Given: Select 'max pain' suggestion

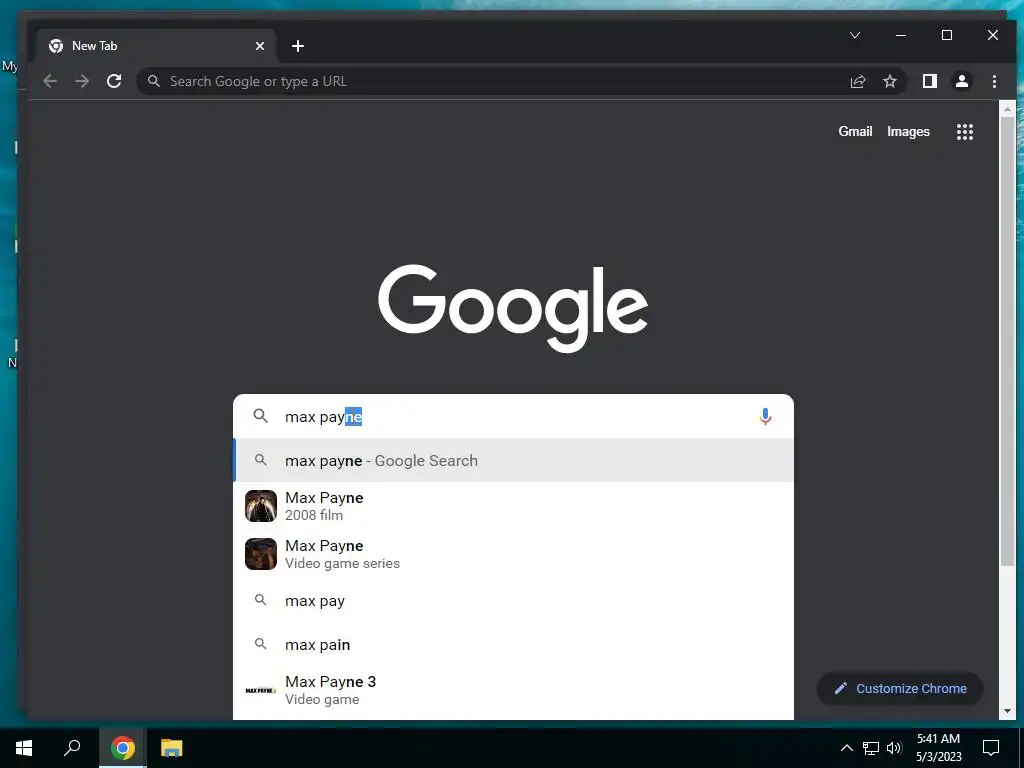Looking at the screenshot, I should pyautogui.click(x=513, y=645).
